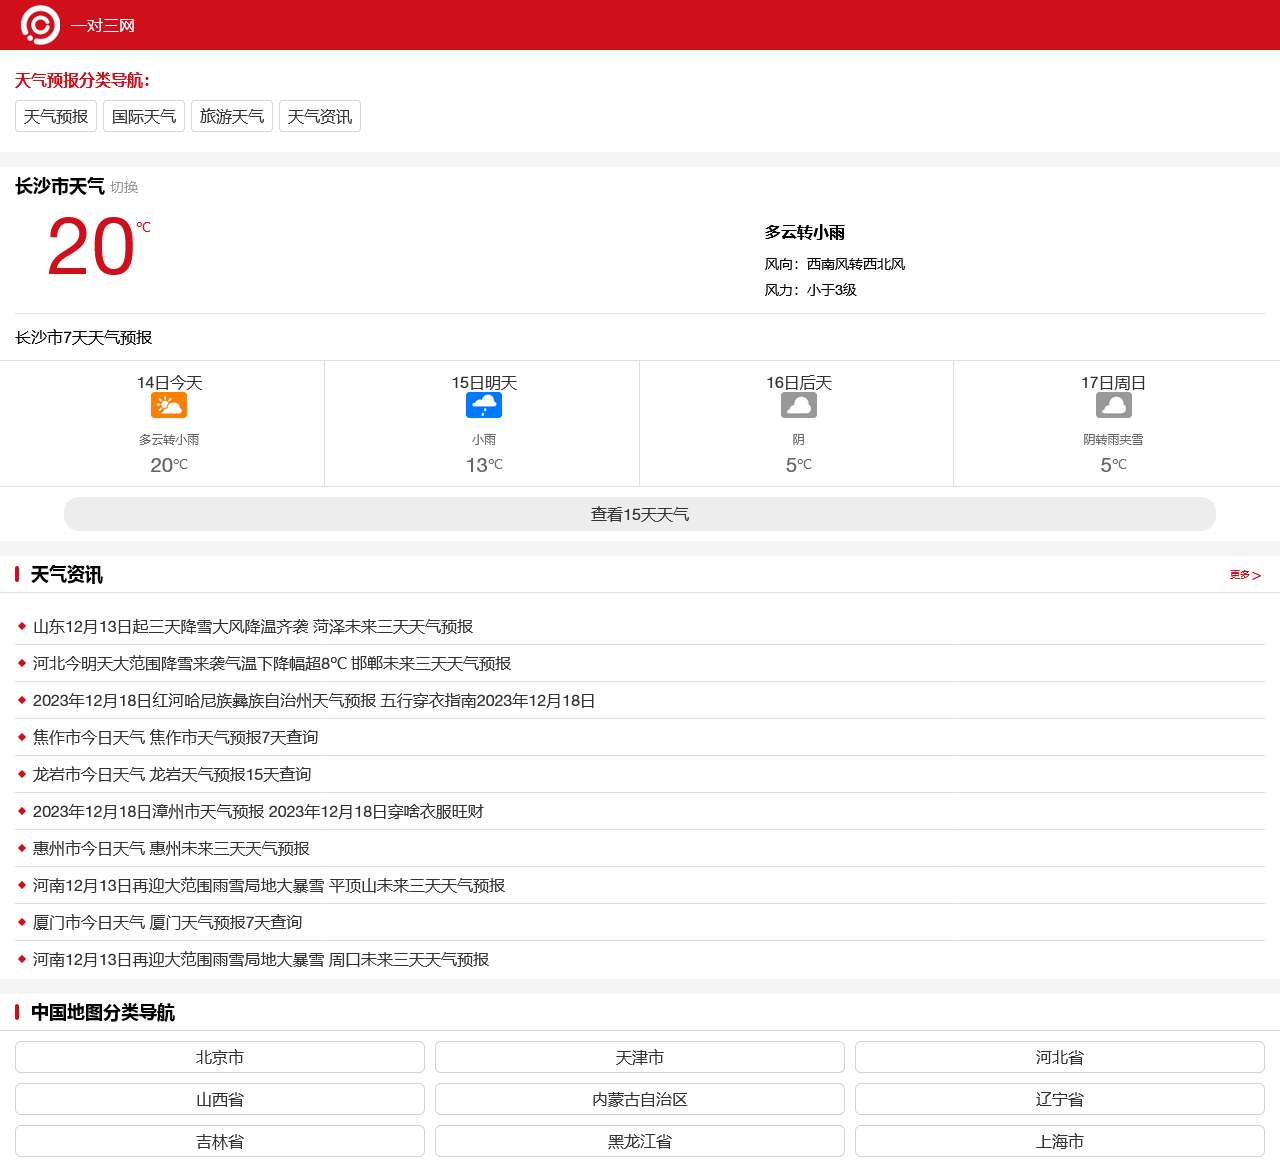Click the 查看15天天气 button
1280x1167 pixels.
[x=640, y=514]
